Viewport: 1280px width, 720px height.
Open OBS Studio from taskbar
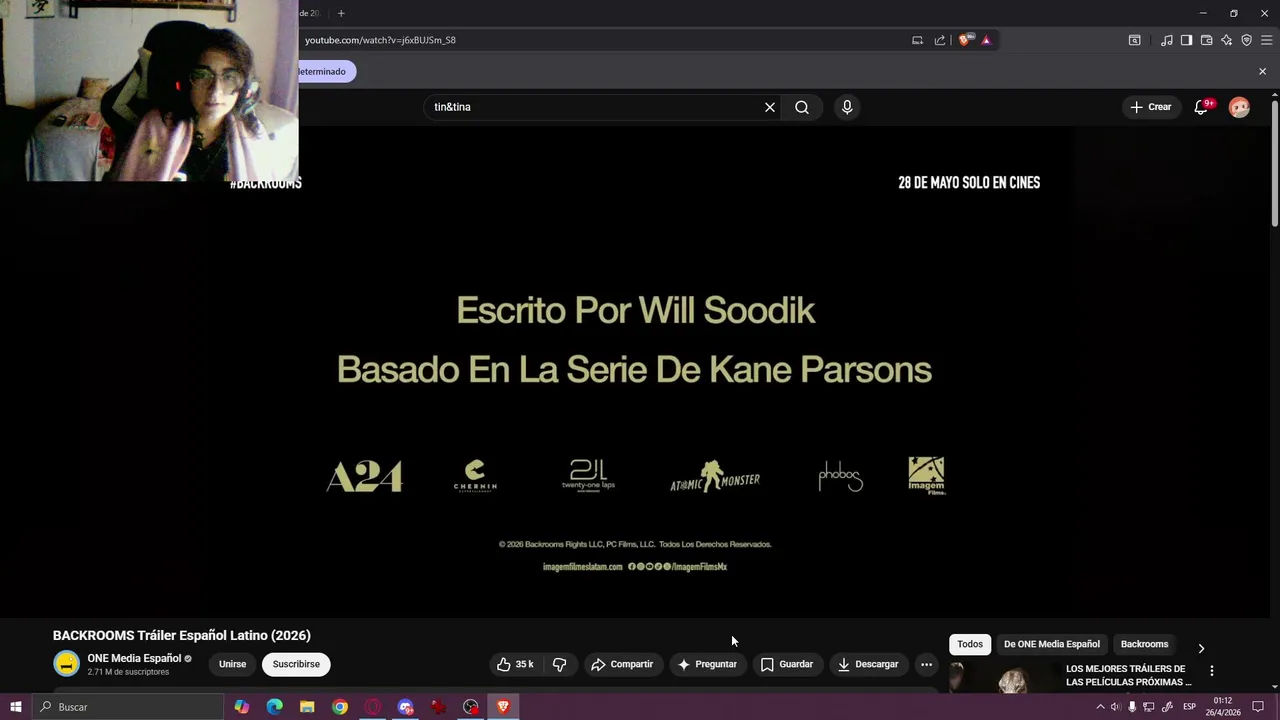[471, 707]
